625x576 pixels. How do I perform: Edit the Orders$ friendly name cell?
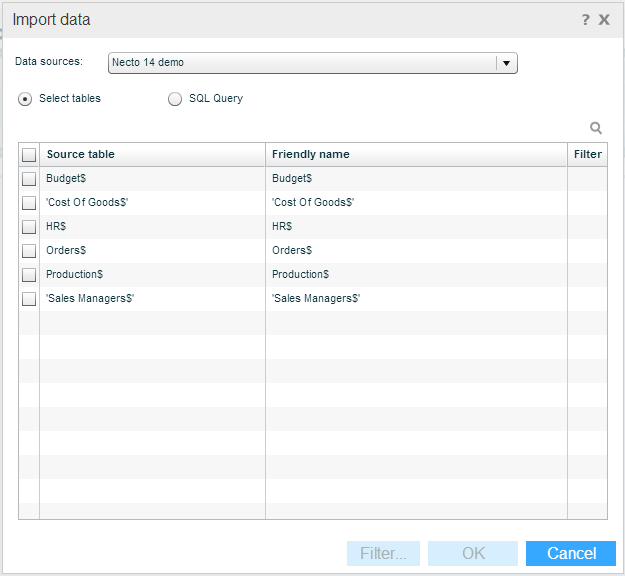point(415,251)
